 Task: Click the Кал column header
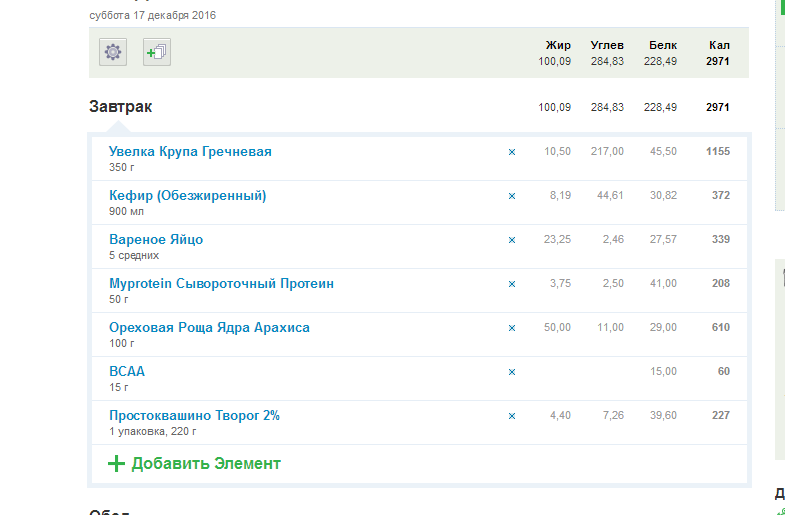[719, 46]
